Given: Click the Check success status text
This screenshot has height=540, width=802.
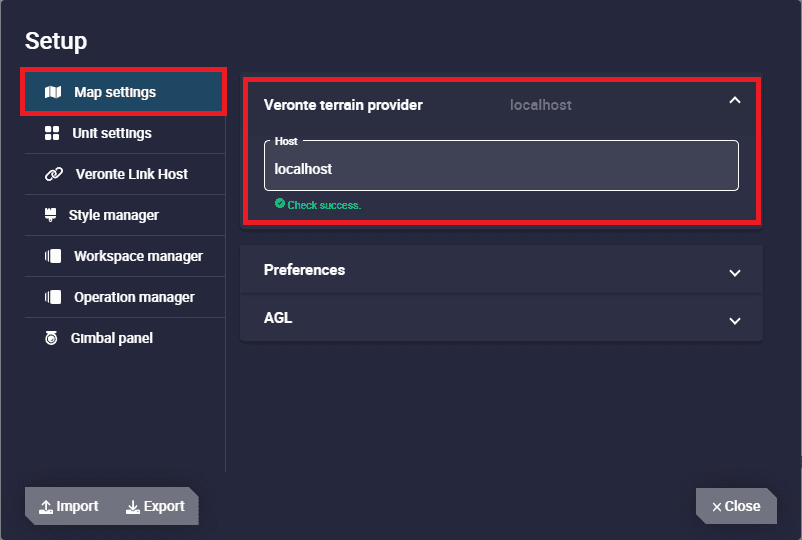Looking at the screenshot, I should (x=324, y=205).
